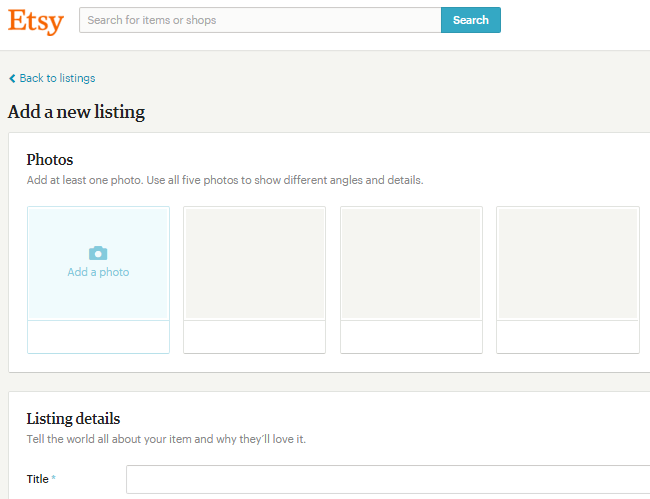Click the white strip under the first photo
This screenshot has height=499, width=650.
point(98,337)
